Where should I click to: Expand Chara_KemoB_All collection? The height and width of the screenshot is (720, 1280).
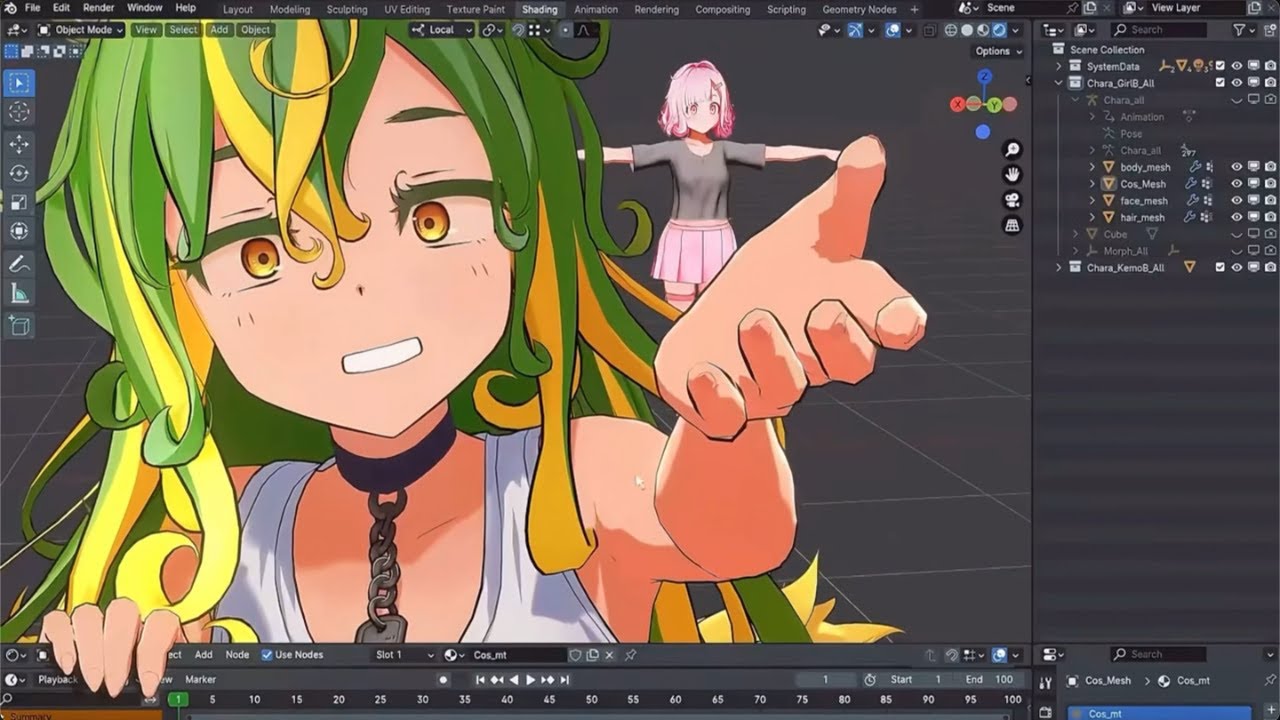pos(1059,267)
